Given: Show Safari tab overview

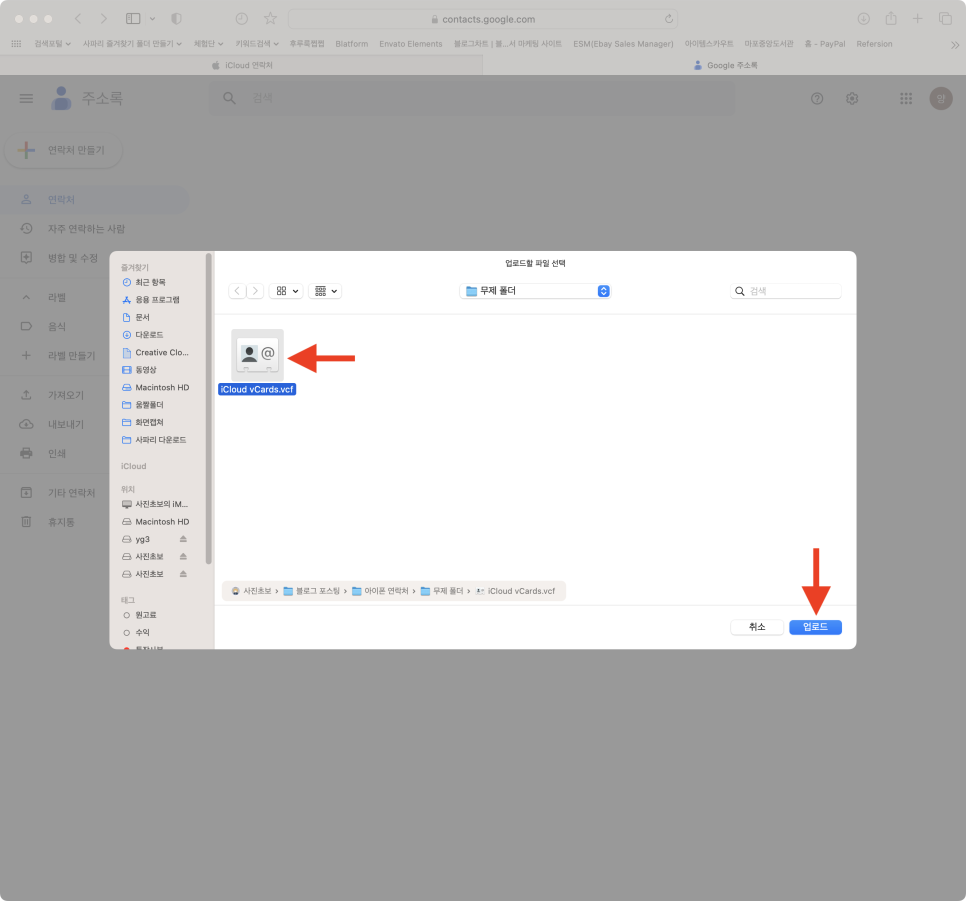Looking at the screenshot, I should [945, 19].
